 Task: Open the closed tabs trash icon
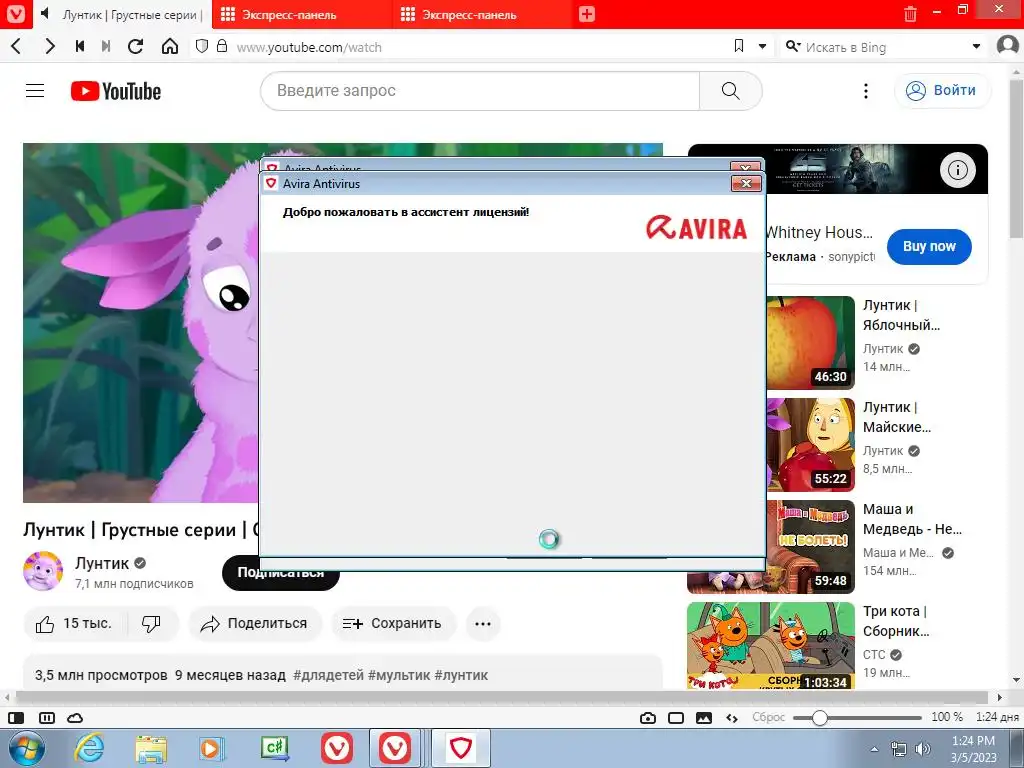pos(910,14)
